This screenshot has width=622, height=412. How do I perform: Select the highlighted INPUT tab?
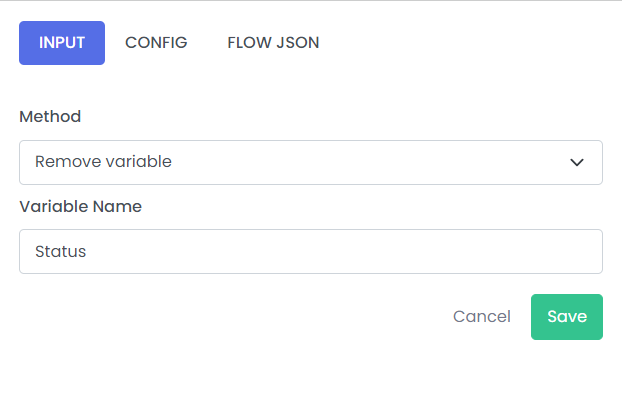62,43
